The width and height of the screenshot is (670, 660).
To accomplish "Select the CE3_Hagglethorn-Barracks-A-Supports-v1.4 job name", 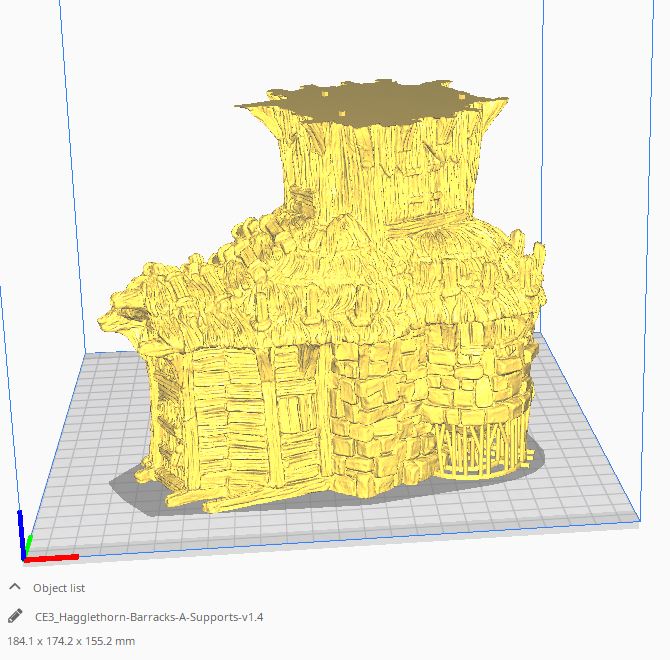I will coord(149,617).
